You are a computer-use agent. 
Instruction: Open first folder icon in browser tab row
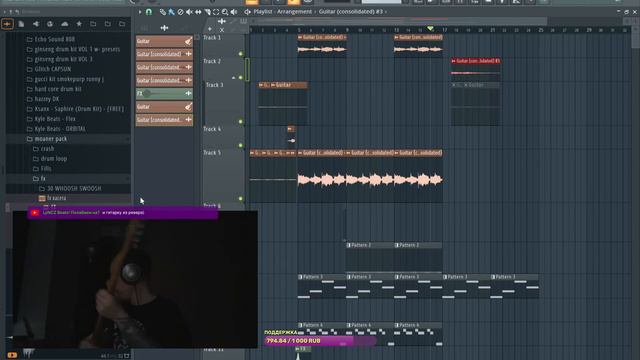click(93, 24)
